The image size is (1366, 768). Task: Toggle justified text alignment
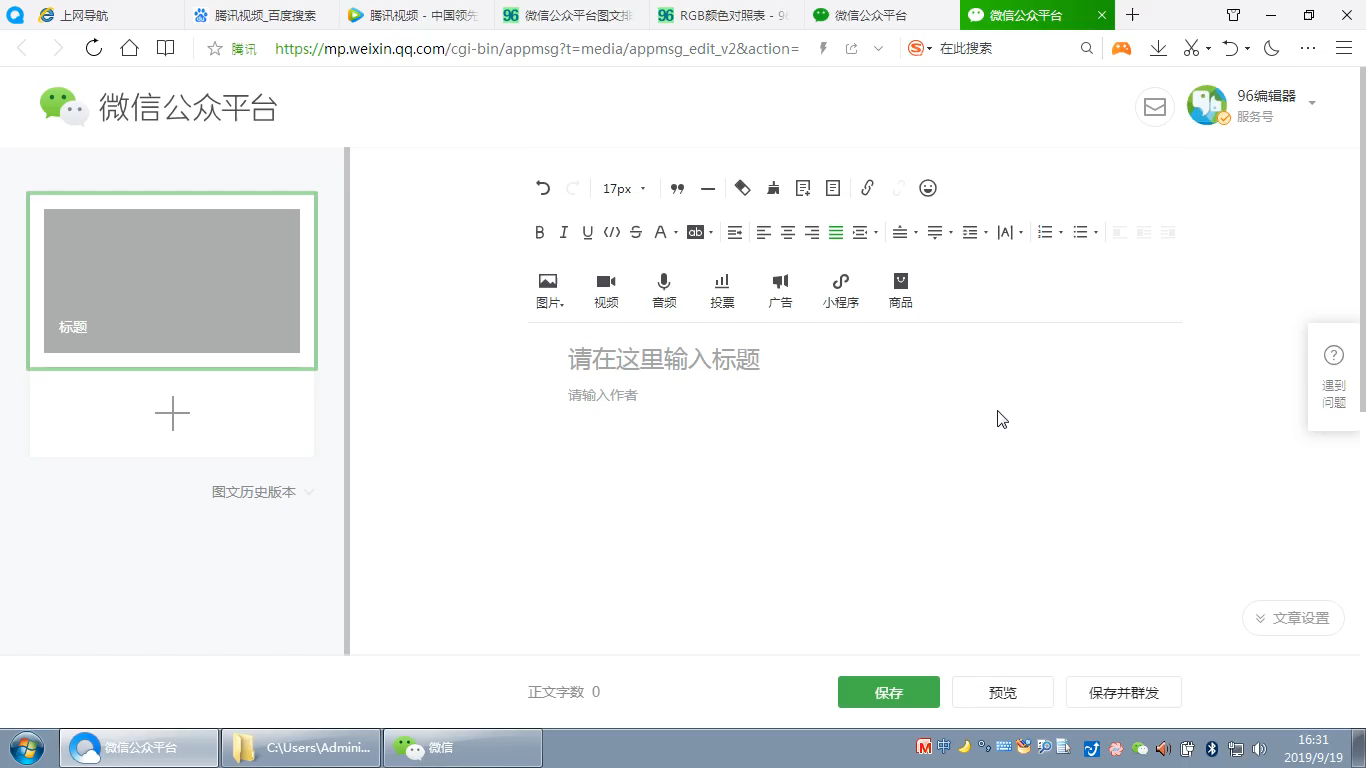pyautogui.click(x=836, y=232)
